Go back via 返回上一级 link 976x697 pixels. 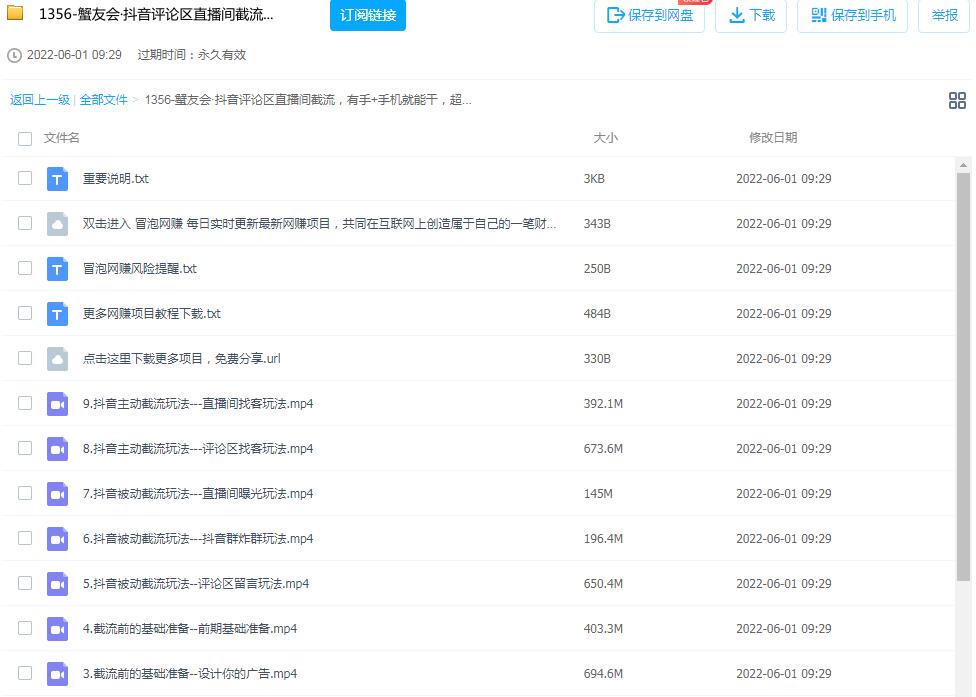(40, 100)
